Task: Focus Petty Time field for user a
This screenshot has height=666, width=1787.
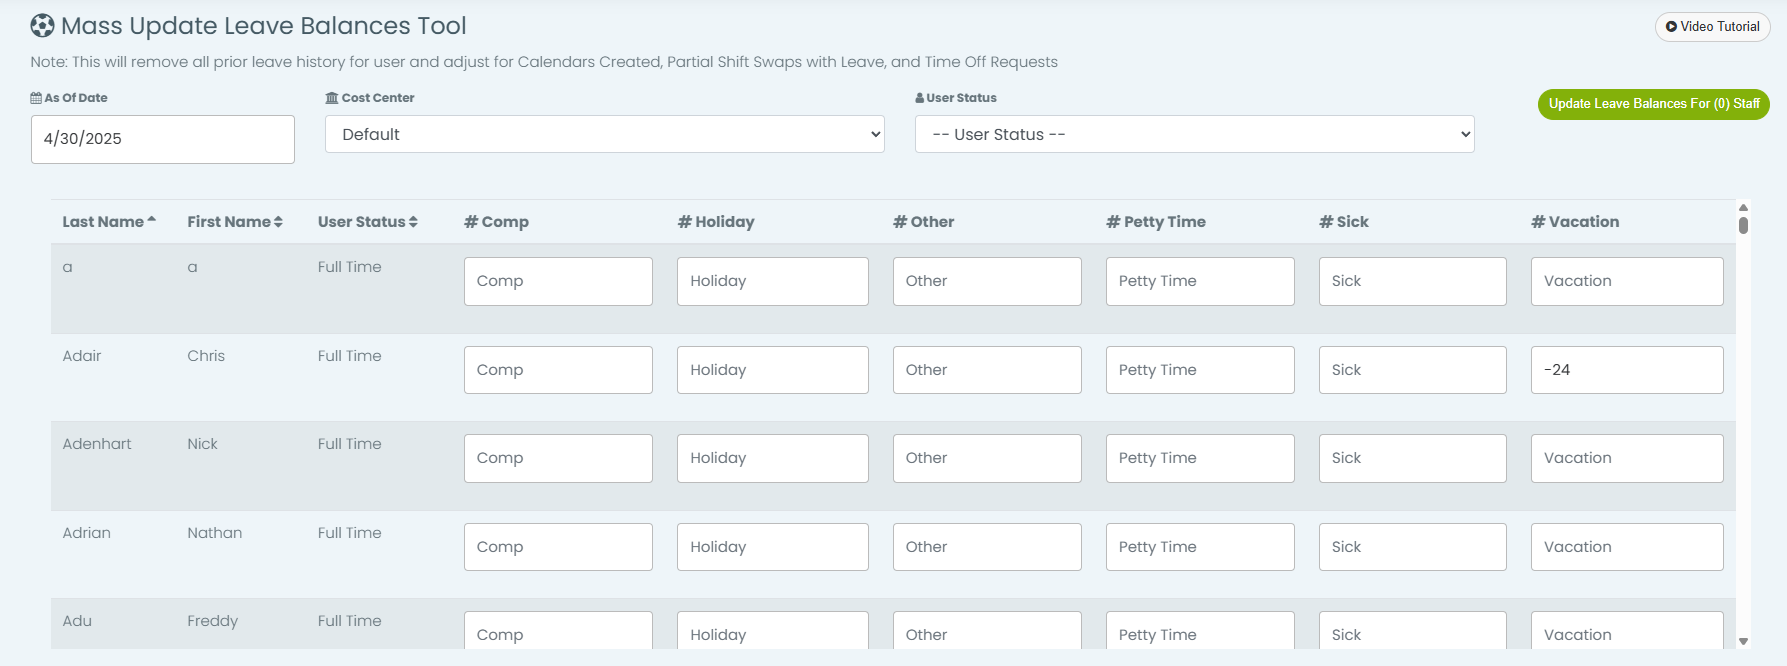Action: (x=1200, y=281)
